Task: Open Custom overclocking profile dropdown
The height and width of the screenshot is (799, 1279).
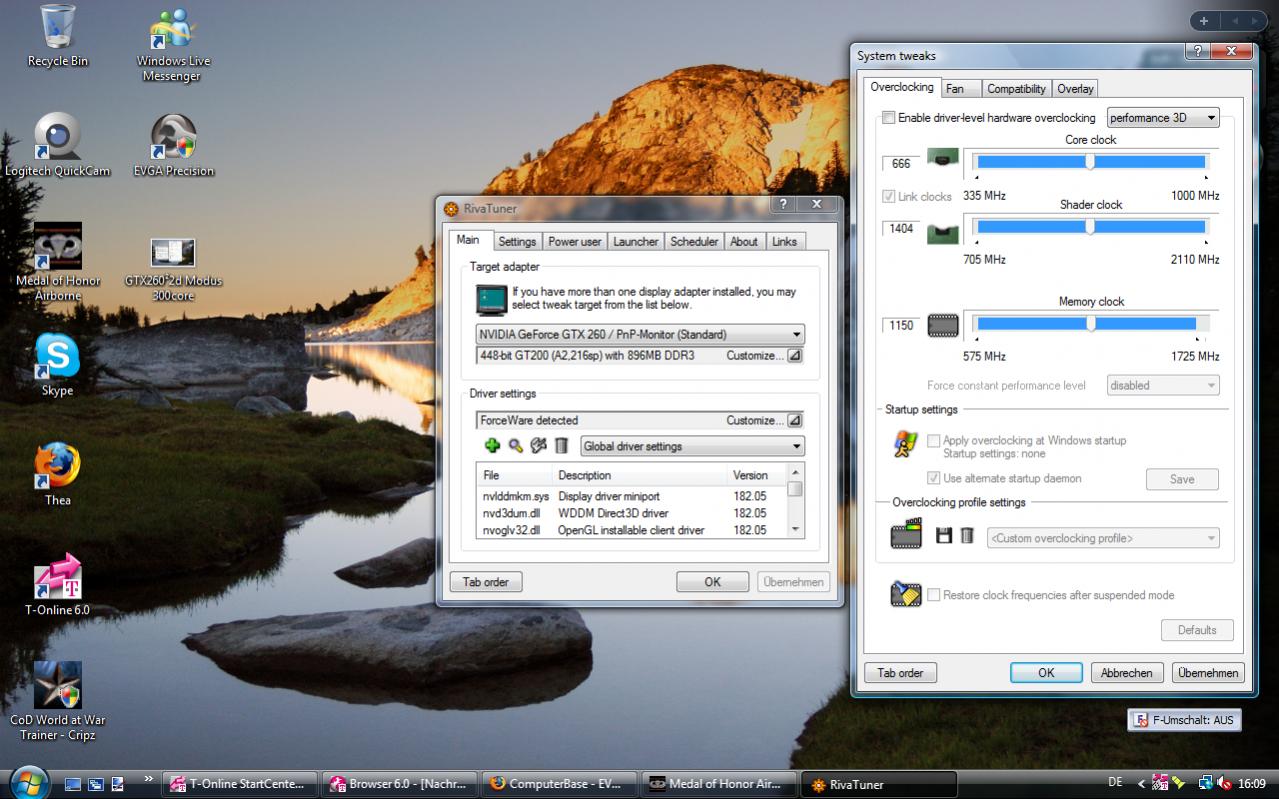Action: tap(1103, 538)
